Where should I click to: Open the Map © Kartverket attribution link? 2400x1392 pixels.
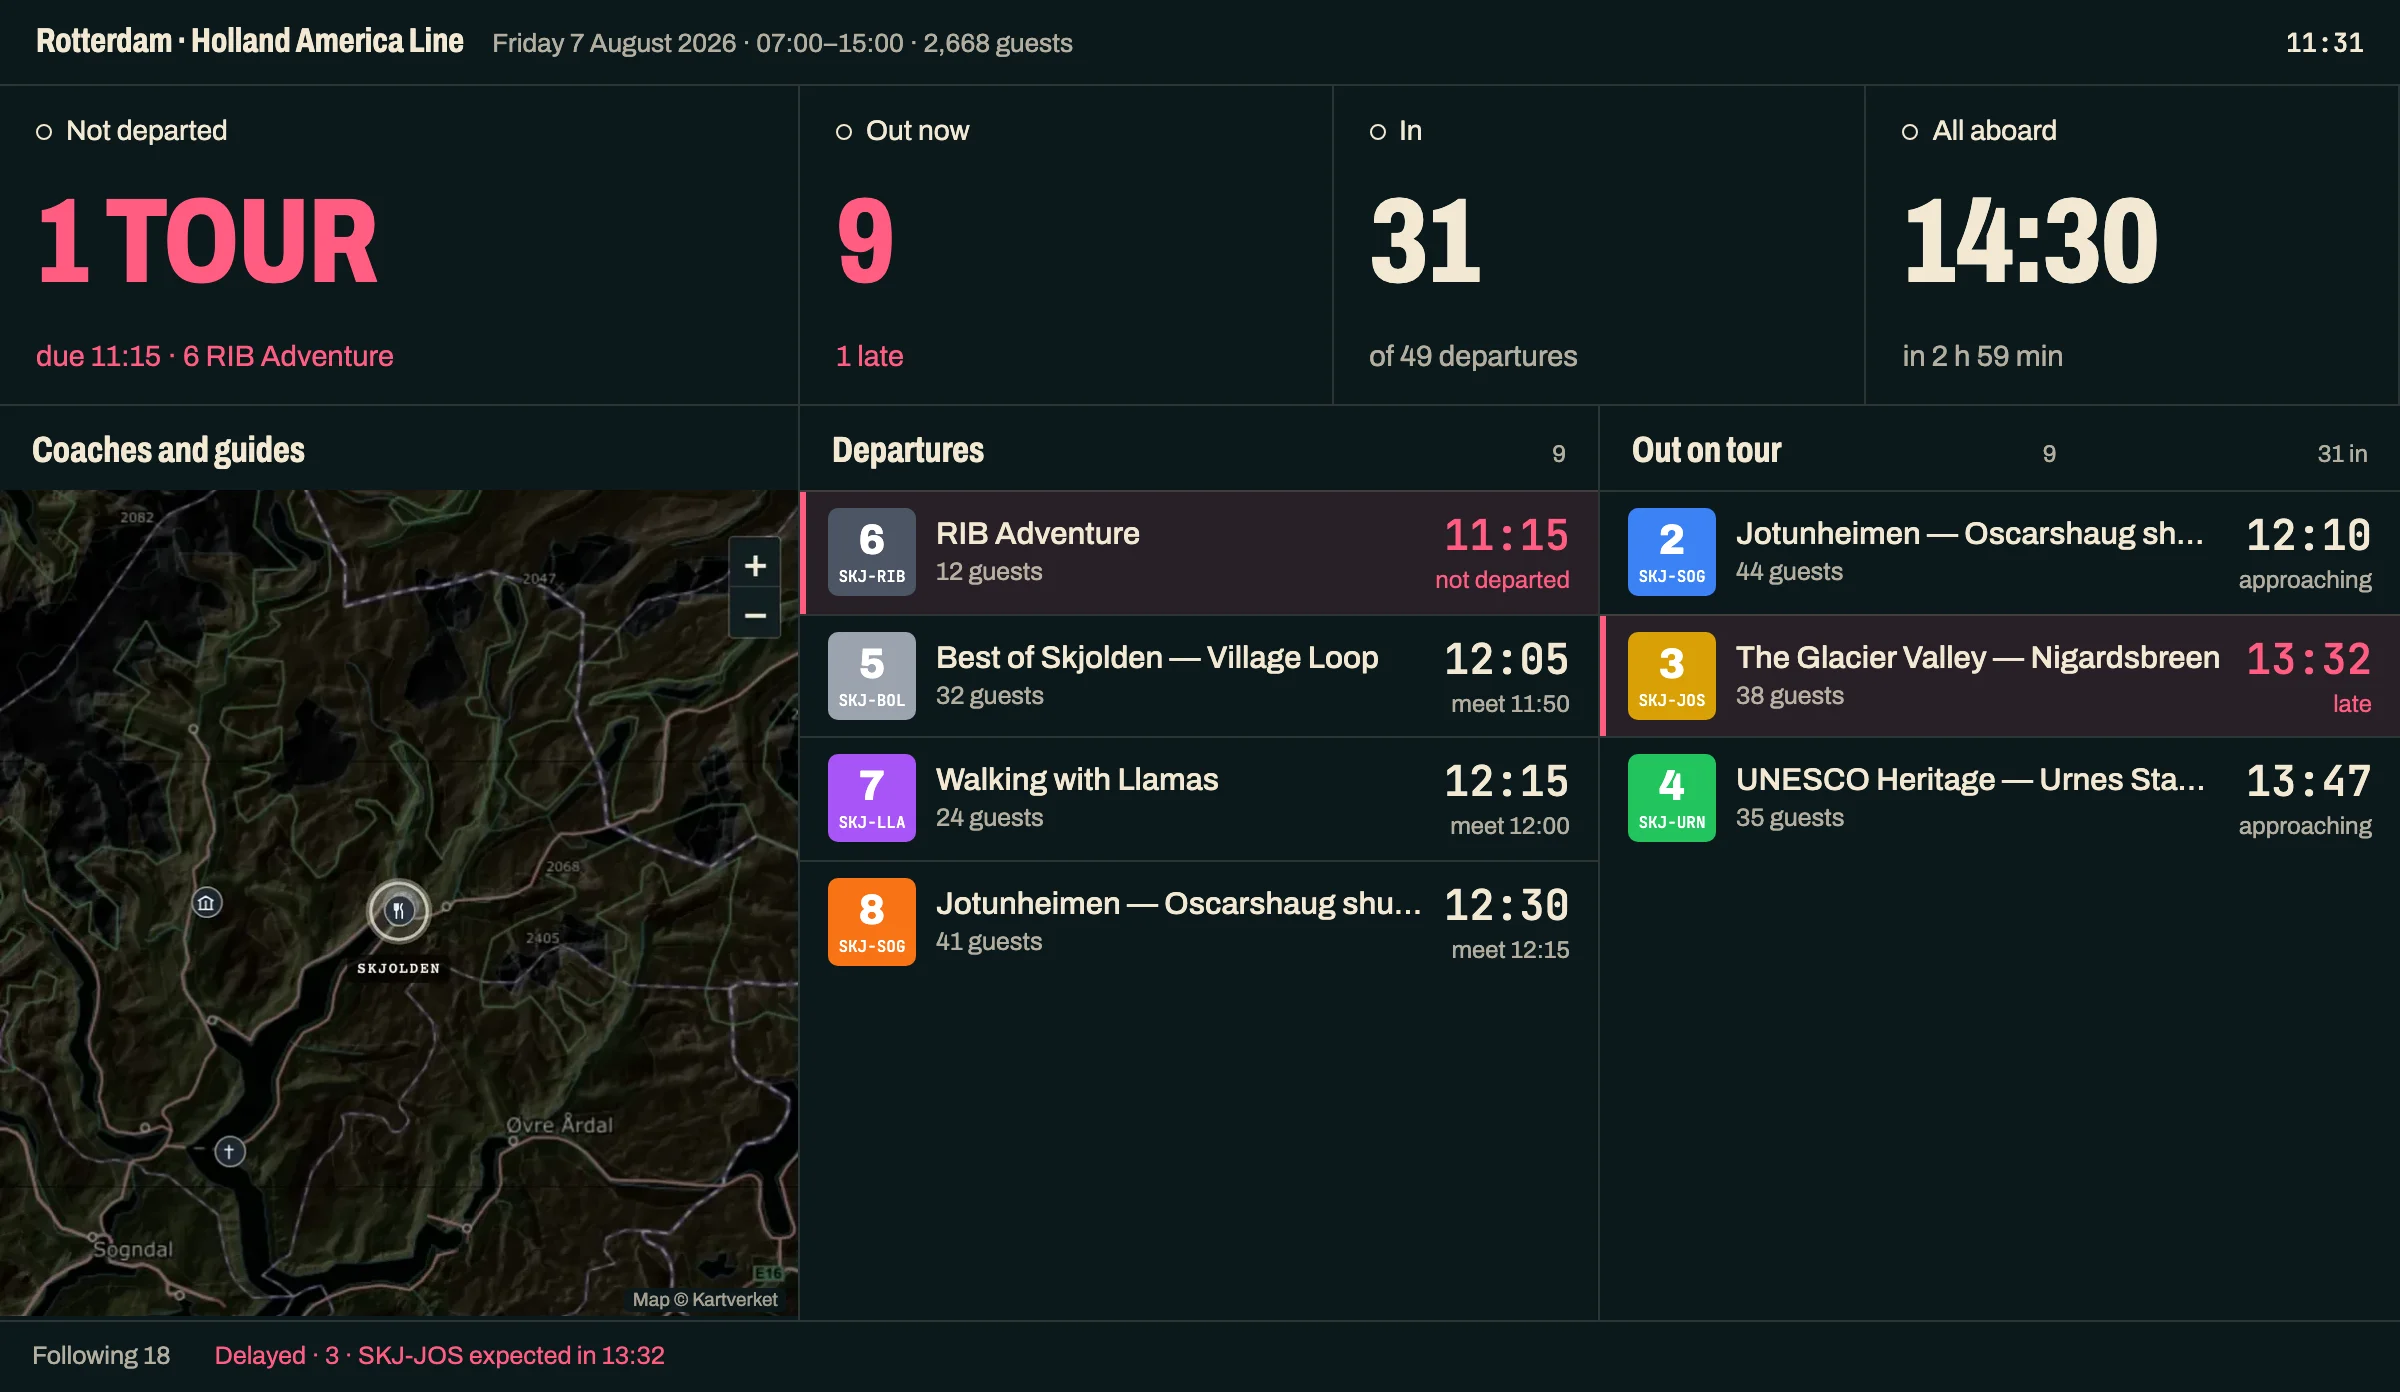click(705, 1299)
